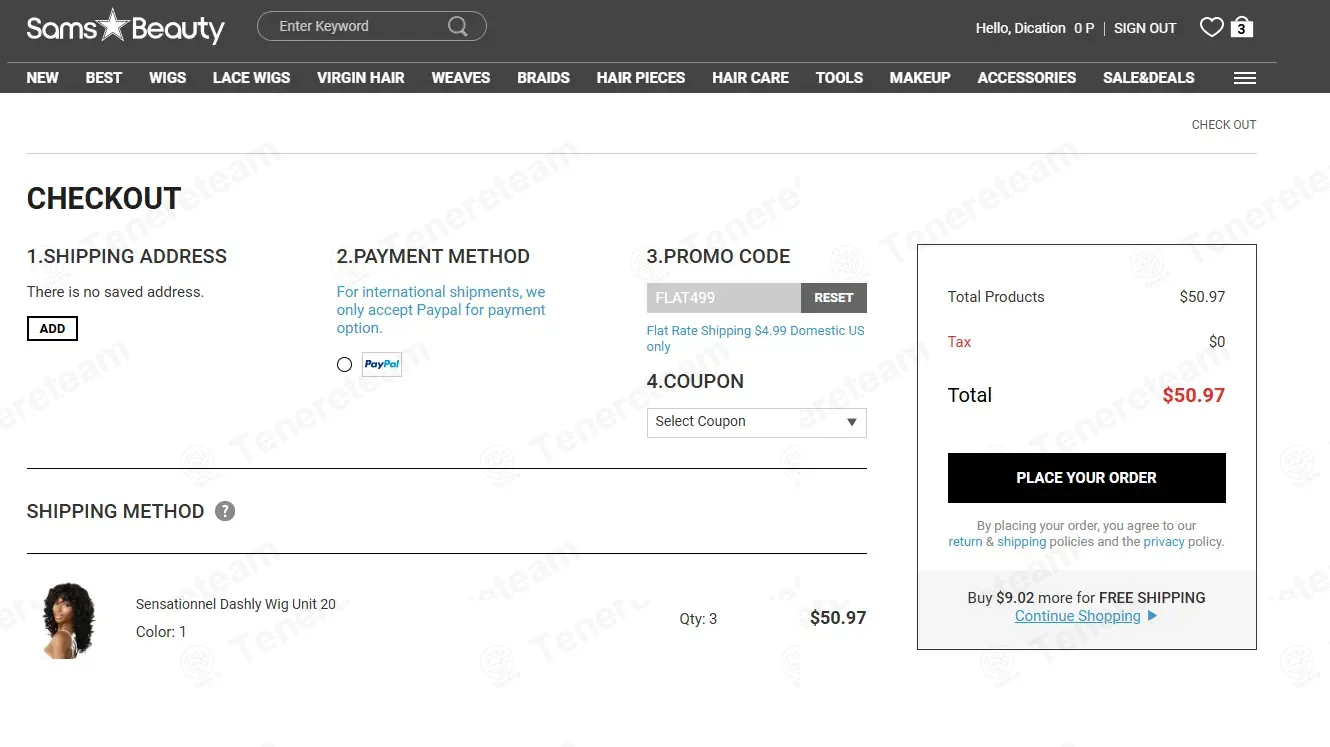Click the Sensationnel wig product thumbnail
The height and width of the screenshot is (747, 1330).
tap(69, 620)
